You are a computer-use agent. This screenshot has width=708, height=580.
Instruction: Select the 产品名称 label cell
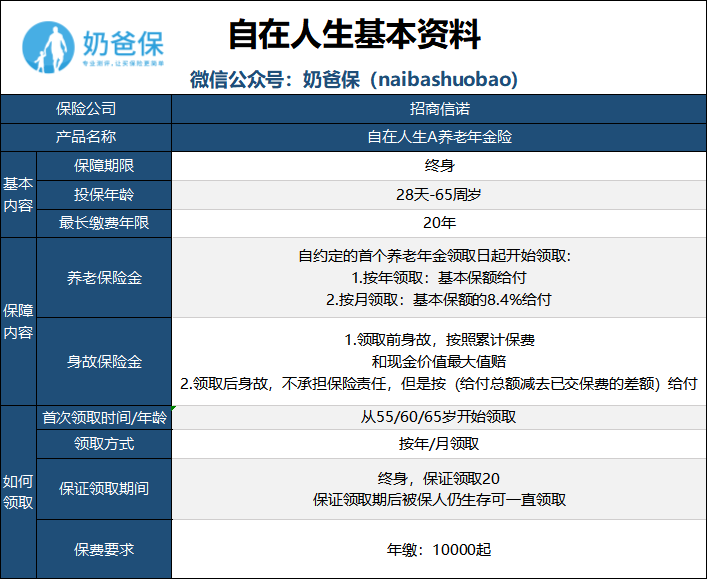point(86,137)
